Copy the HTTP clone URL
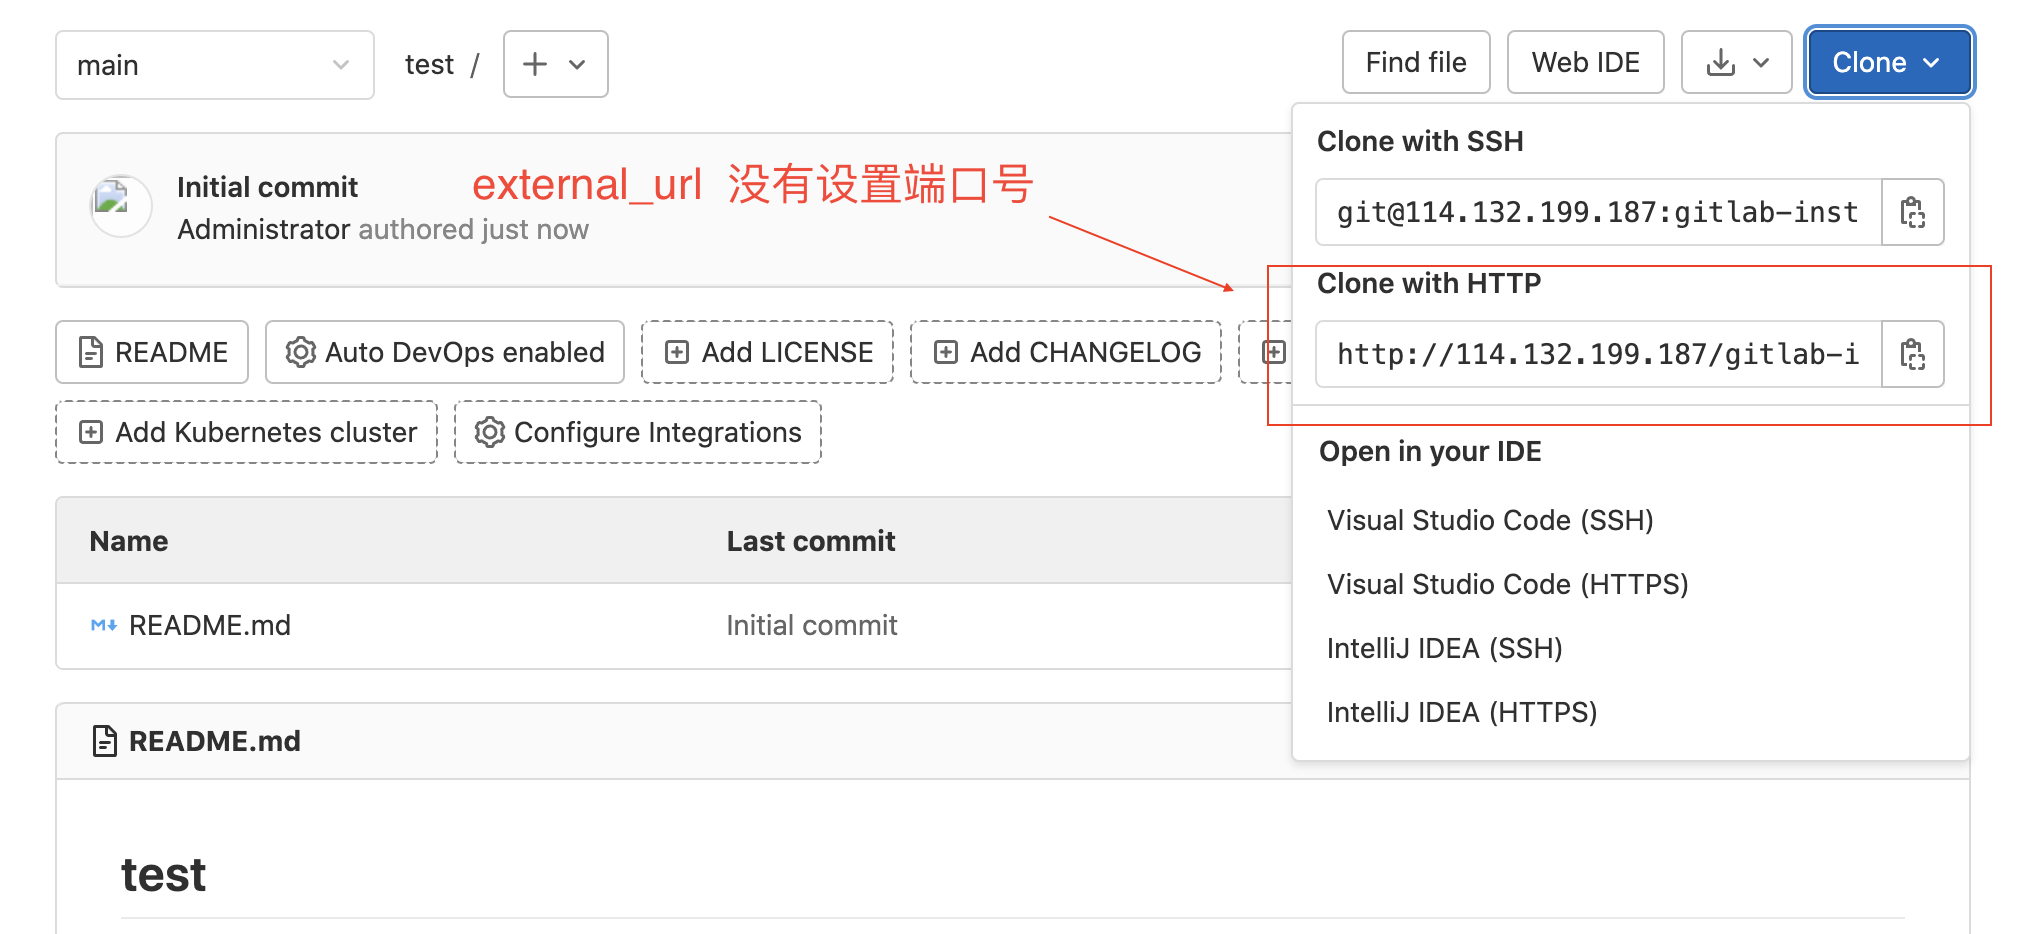 1912,354
